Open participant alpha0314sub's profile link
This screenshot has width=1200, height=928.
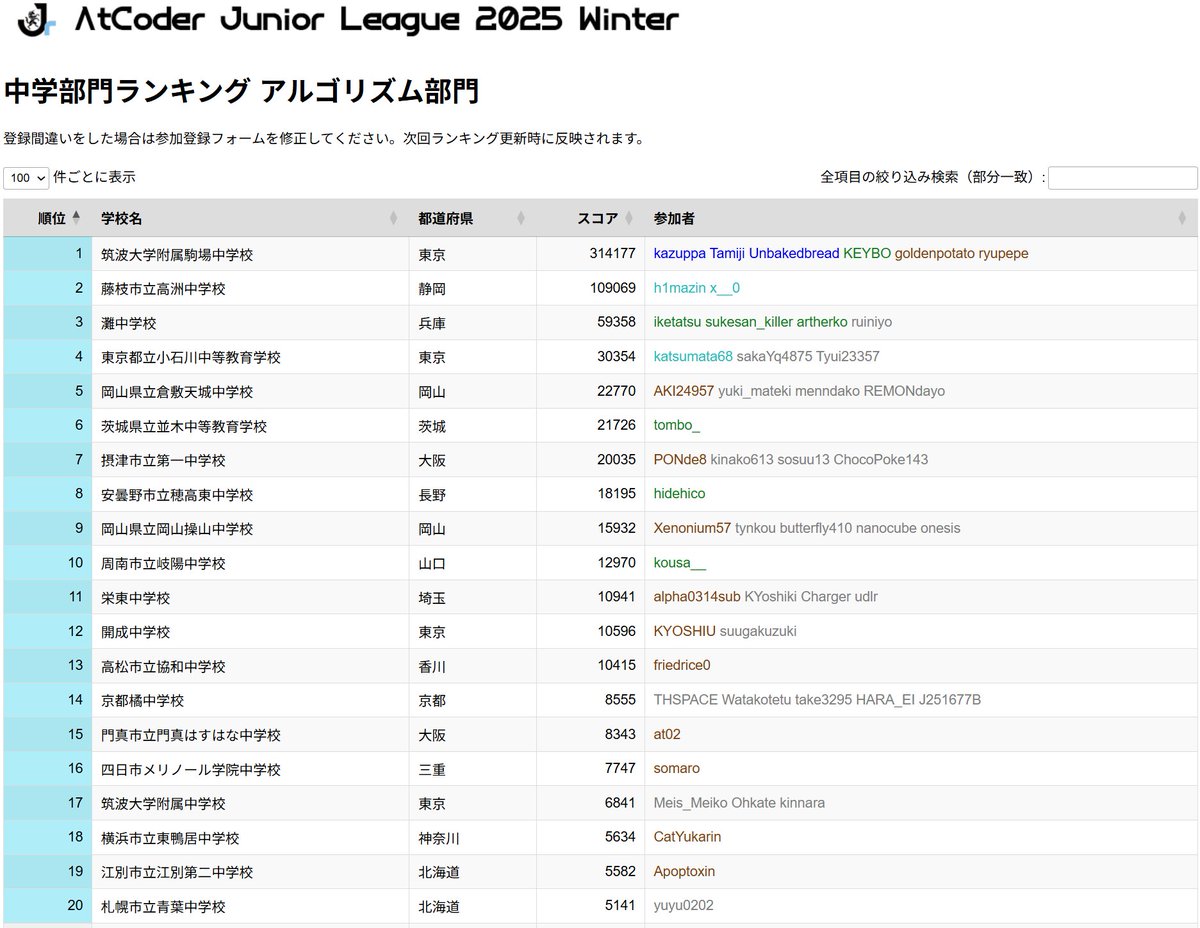click(x=697, y=596)
